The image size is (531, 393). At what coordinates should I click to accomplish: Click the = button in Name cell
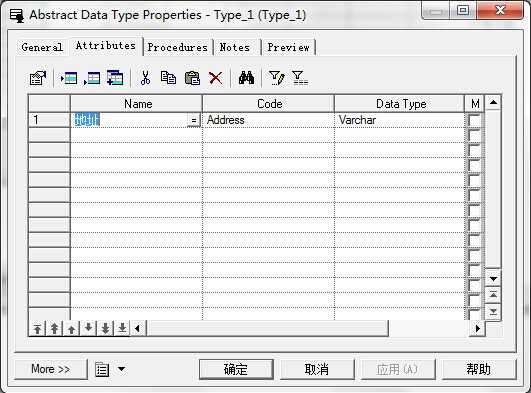point(194,120)
